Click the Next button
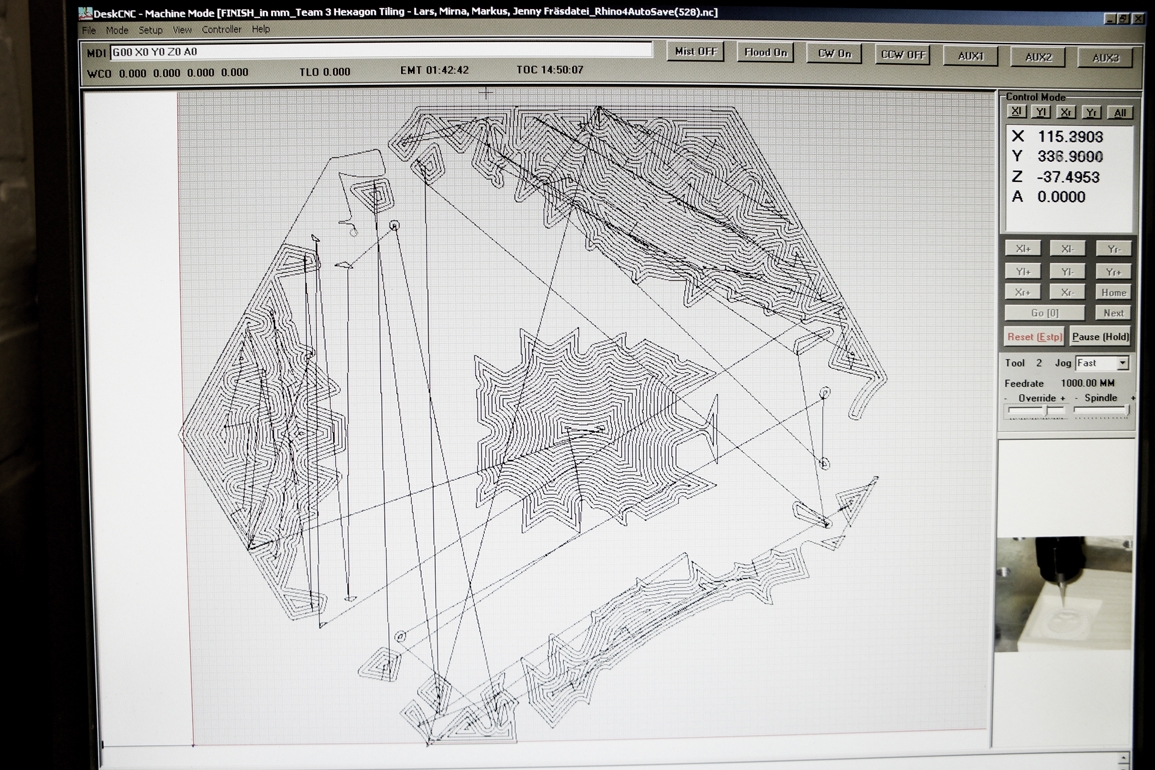Viewport: 1155px width, 770px height. tap(1113, 312)
